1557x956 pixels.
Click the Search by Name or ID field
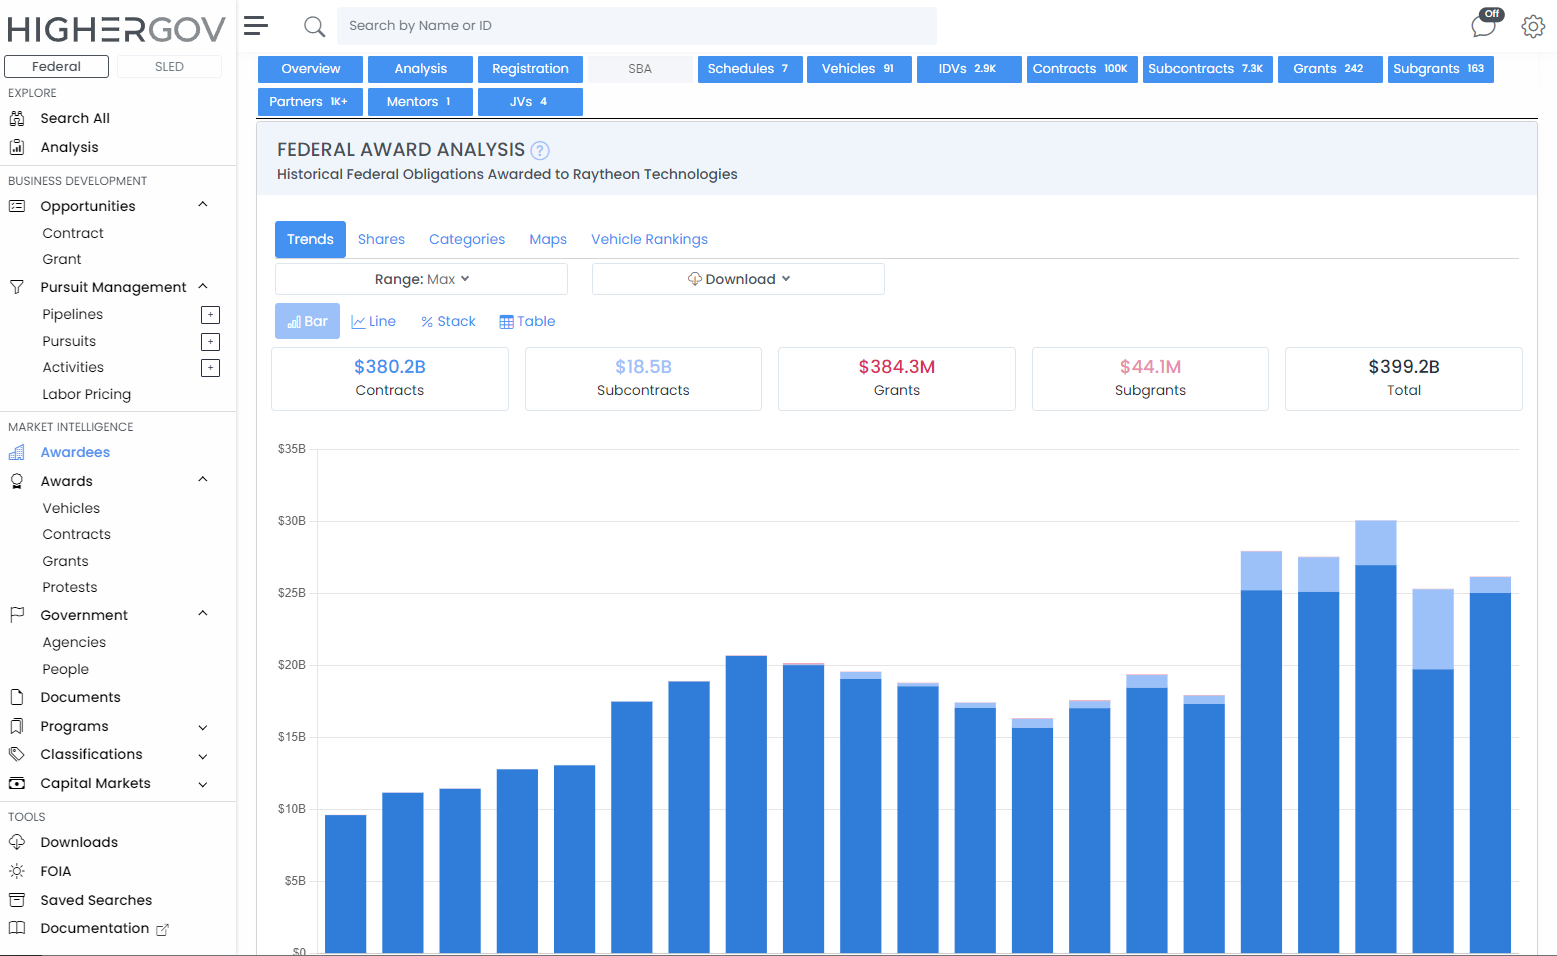pyautogui.click(x=637, y=26)
